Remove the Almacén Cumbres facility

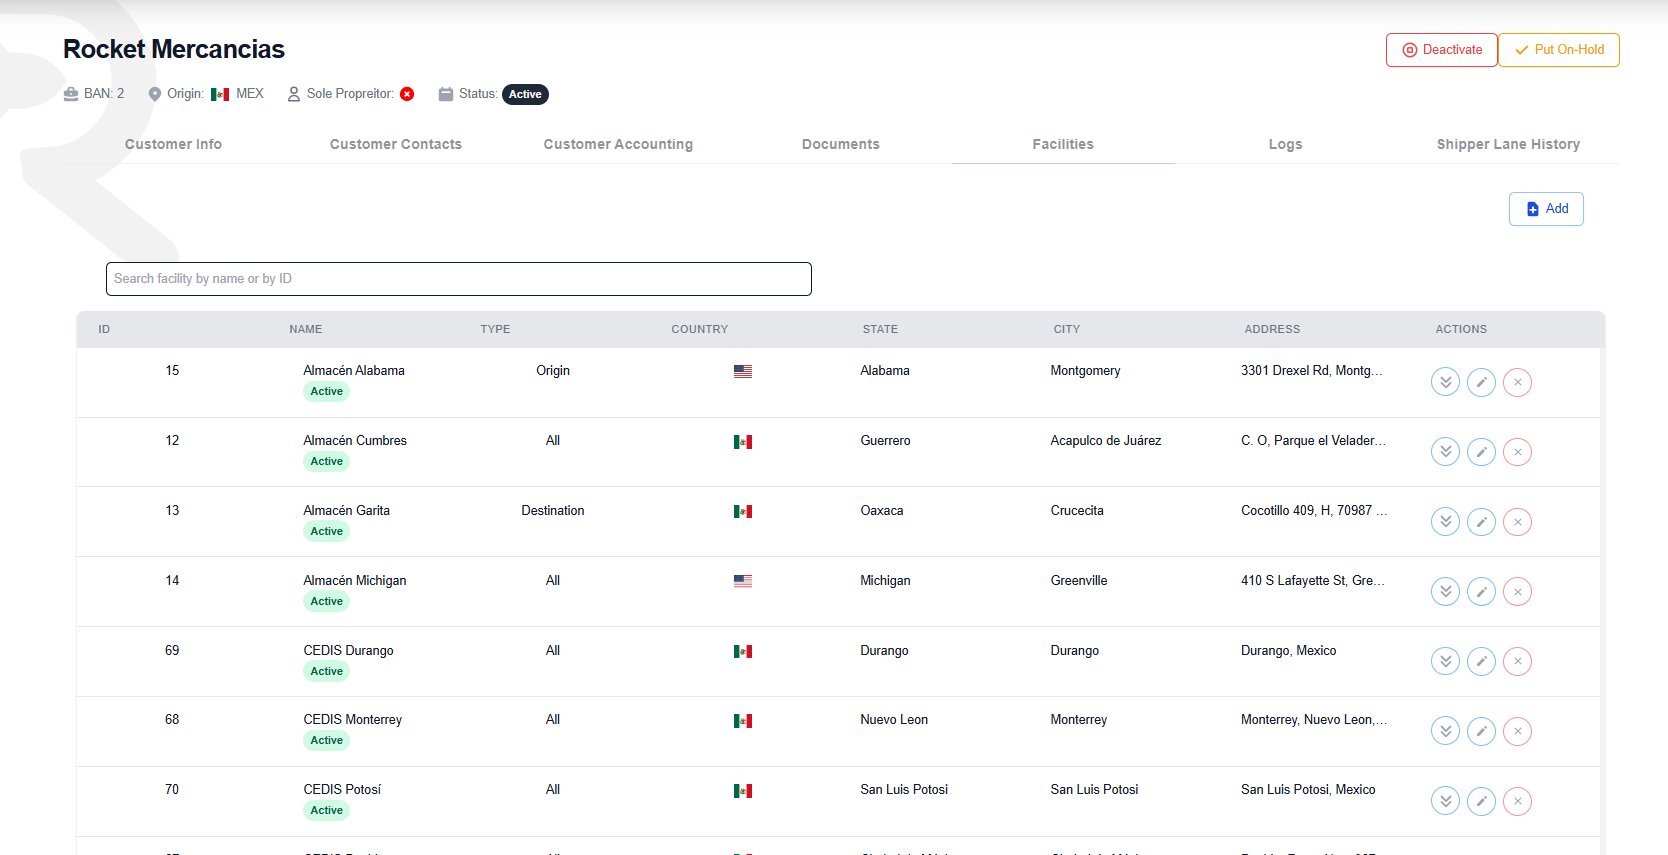click(1517, 452)
